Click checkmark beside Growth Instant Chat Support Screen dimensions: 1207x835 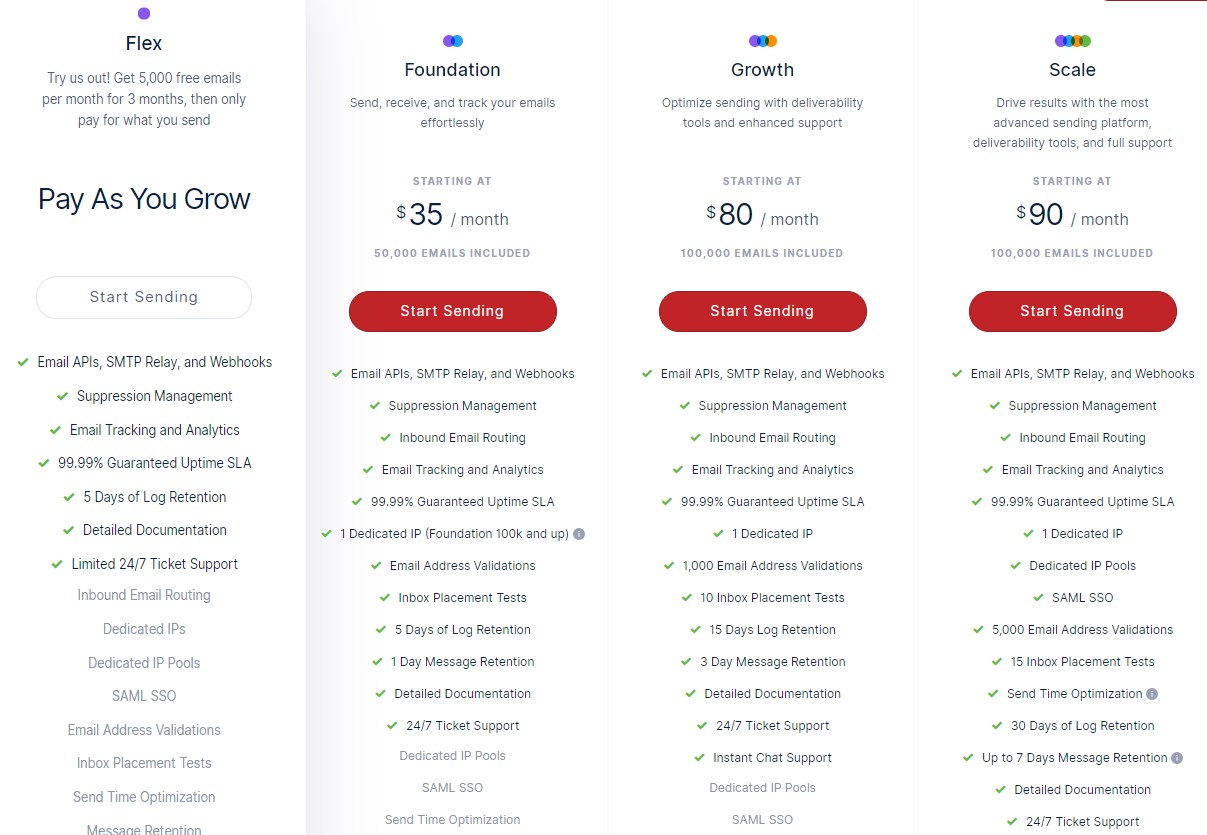pyautogui.click(x=699, y=758)
